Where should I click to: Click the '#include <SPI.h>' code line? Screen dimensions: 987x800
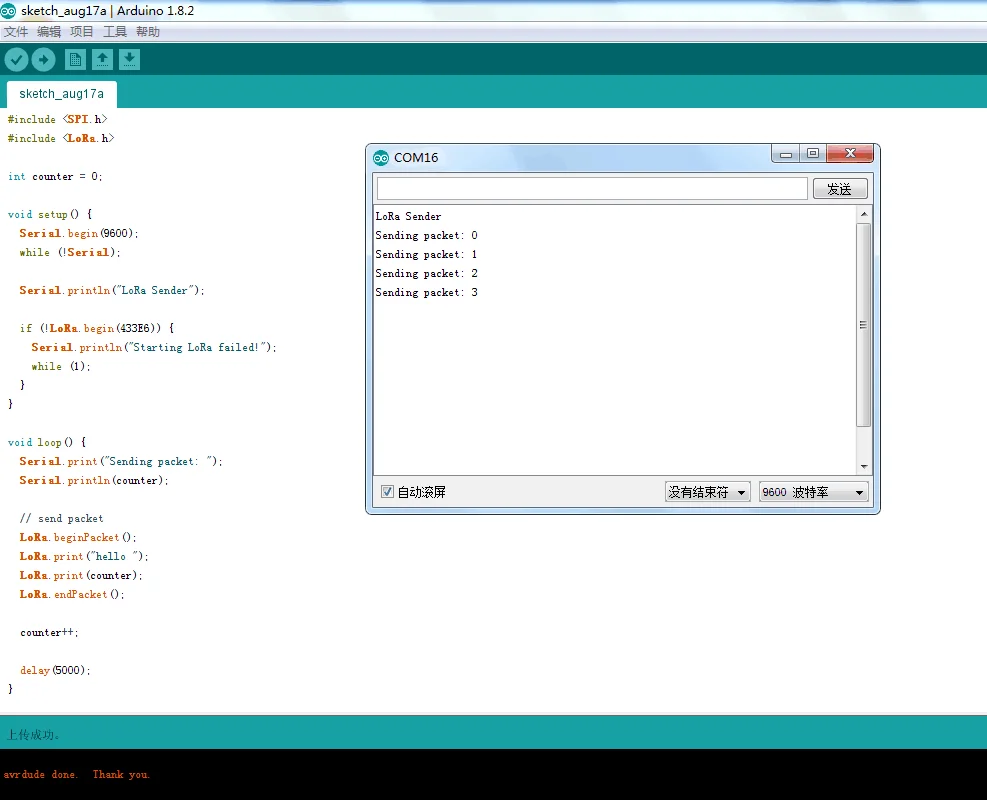57,119
